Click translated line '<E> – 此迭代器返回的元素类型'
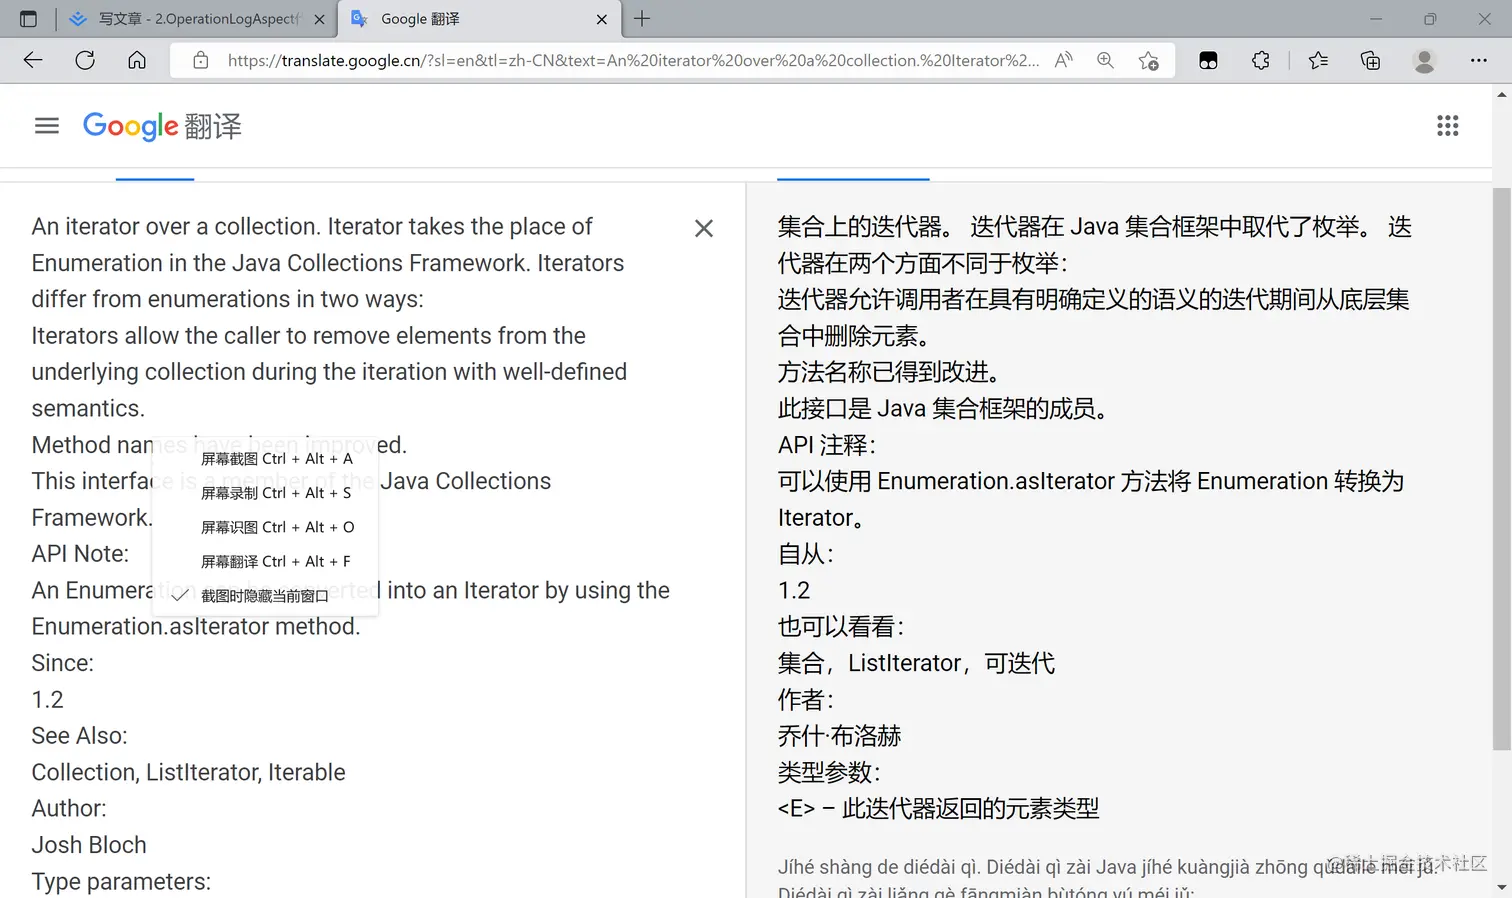The image size is (1512, 898). click(939, 808)
